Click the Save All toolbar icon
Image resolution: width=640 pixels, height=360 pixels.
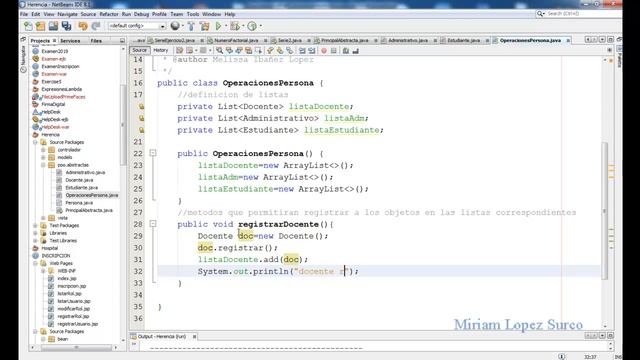pyautogui.click(x=66, y=26)
